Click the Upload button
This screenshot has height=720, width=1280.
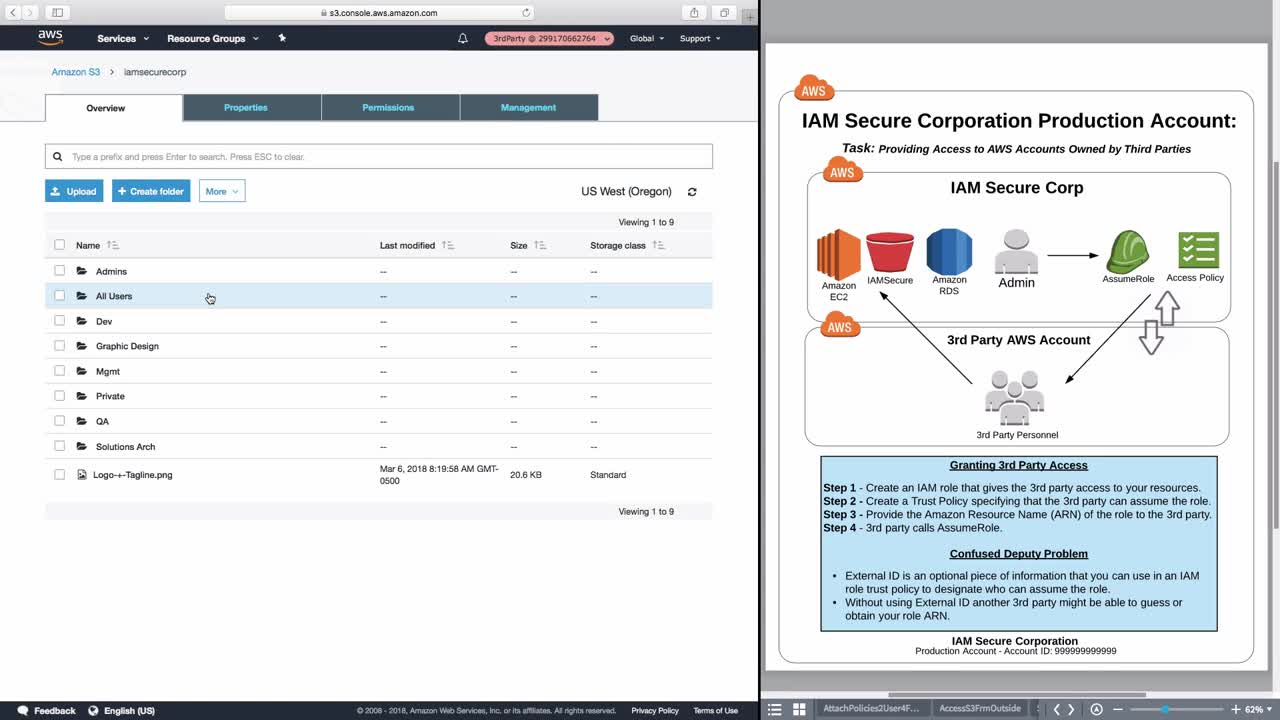74,191
